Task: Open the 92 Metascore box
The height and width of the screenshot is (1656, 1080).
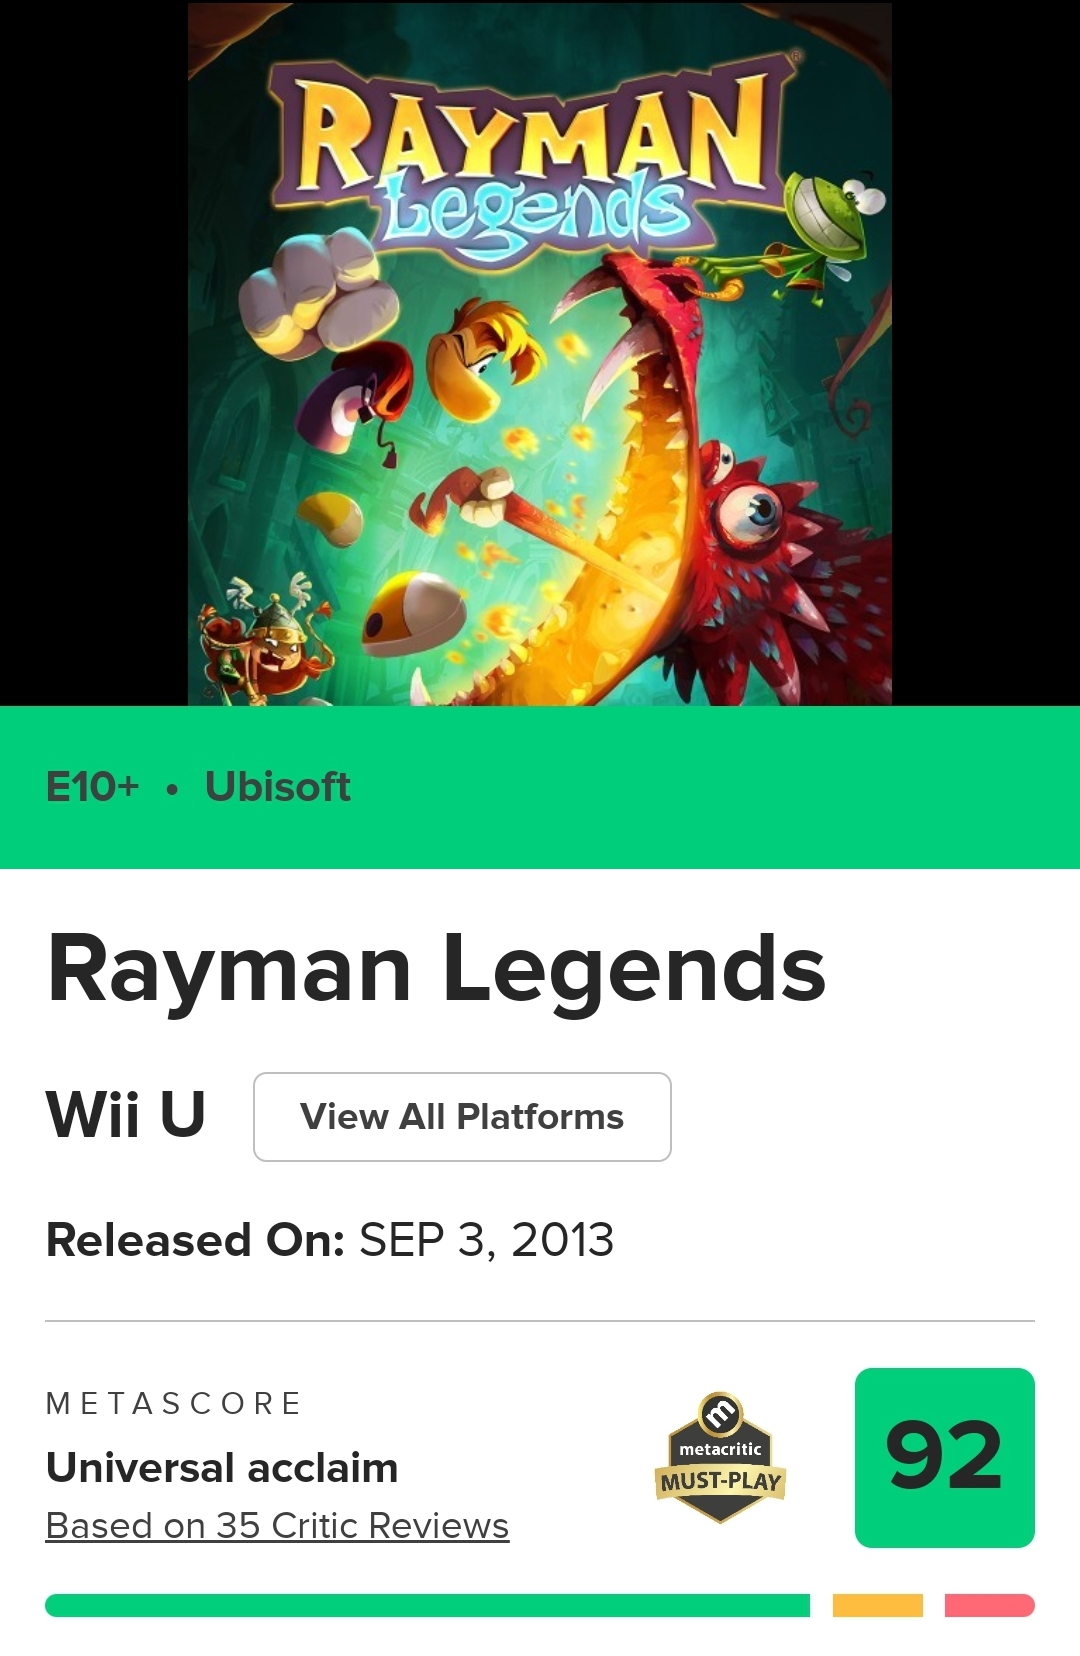Action: [x=944, y=1457]
